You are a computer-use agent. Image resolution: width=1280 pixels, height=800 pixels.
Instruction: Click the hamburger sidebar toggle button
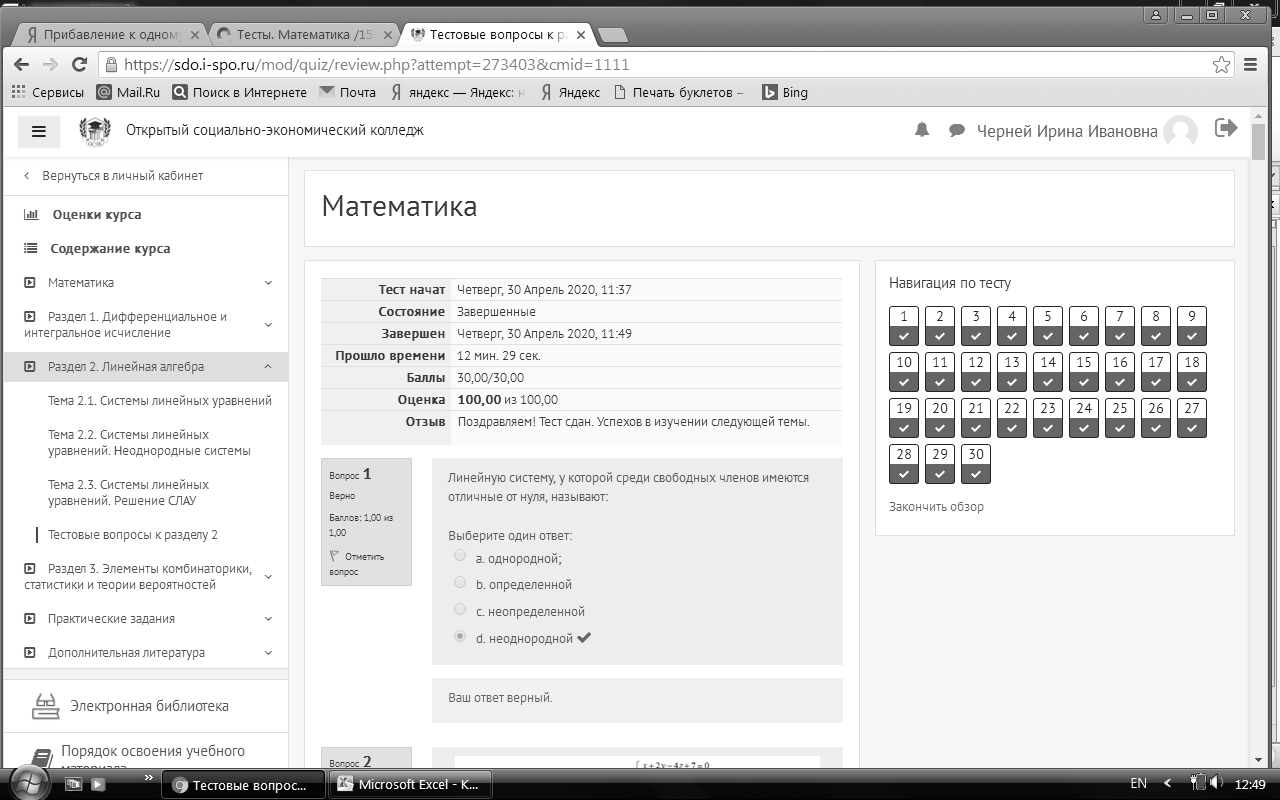click(x=39, y=131)
